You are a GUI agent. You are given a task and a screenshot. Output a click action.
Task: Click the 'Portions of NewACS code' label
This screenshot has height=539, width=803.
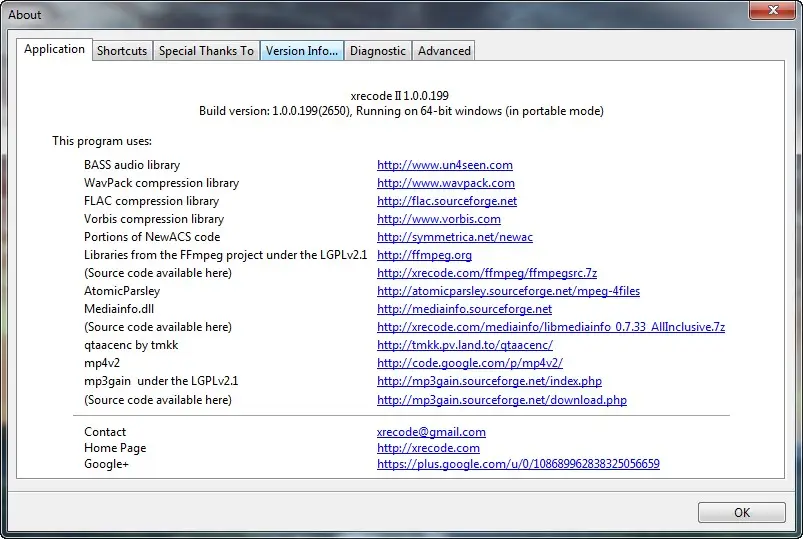(152, 237)
